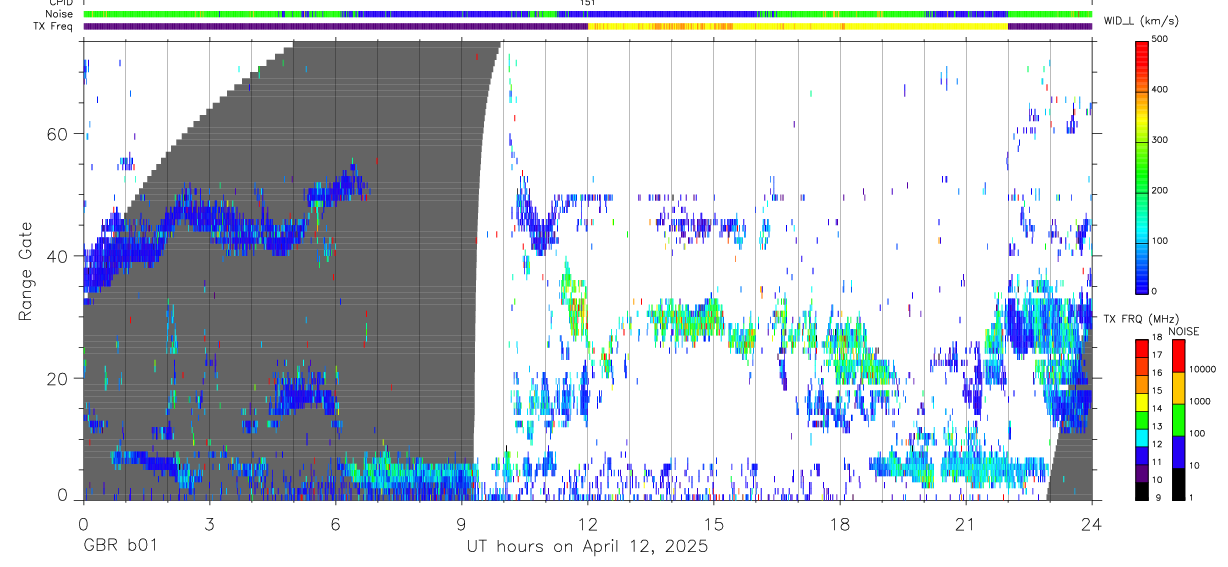Click the 6 hour tick label on x-axis
This screenshot has height=567, width=1228.
pyautogui.click(x=335, y=525)
